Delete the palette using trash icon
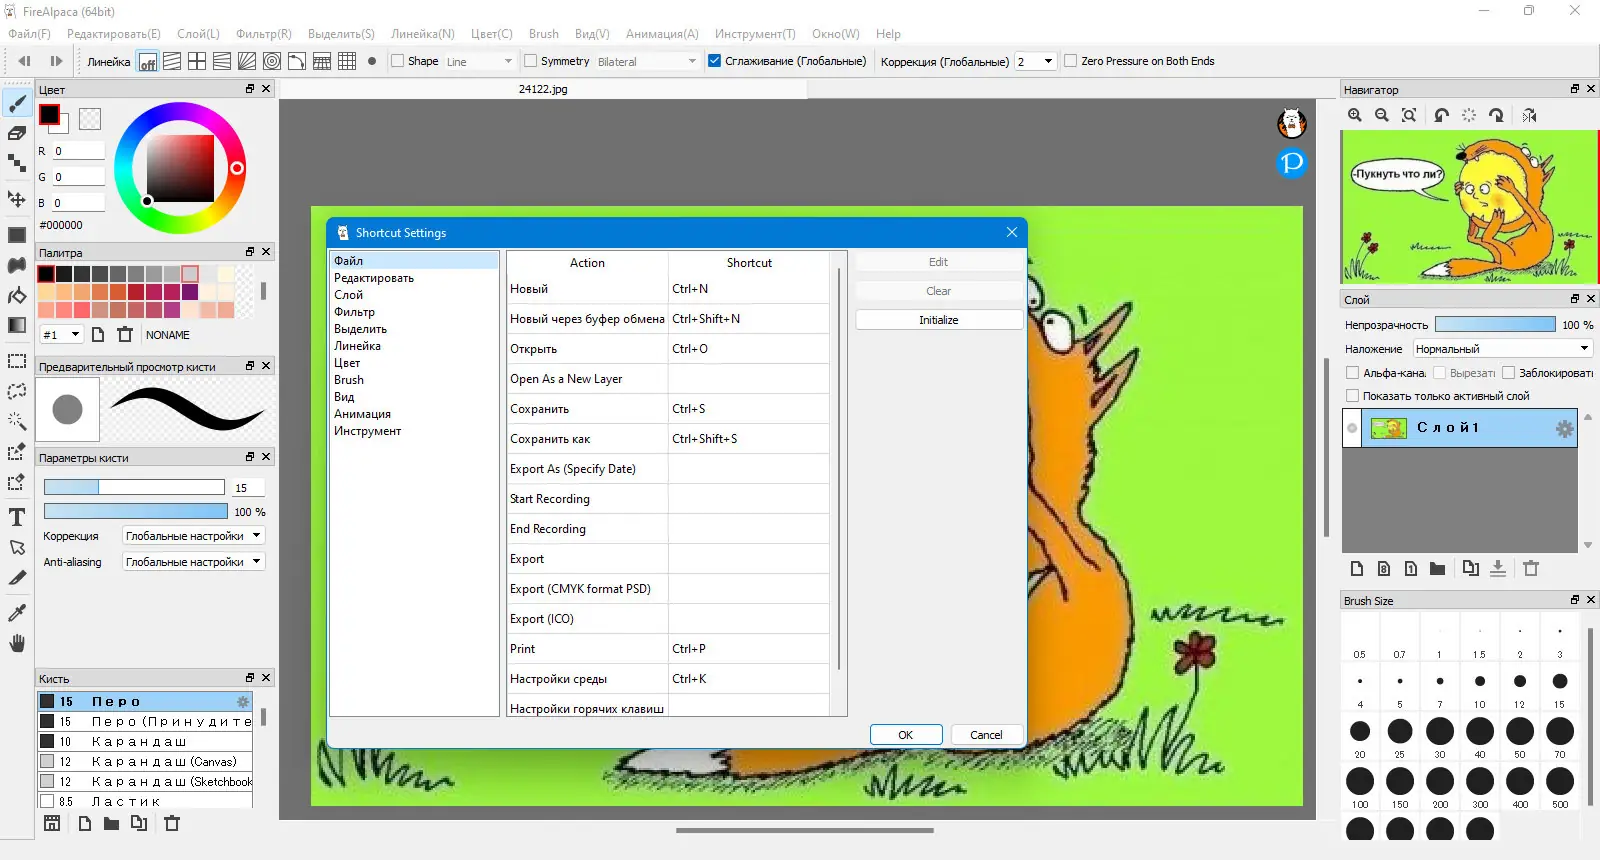This screenshot has height=860, width=1600. pyautogui.click(x=125, y=334)
